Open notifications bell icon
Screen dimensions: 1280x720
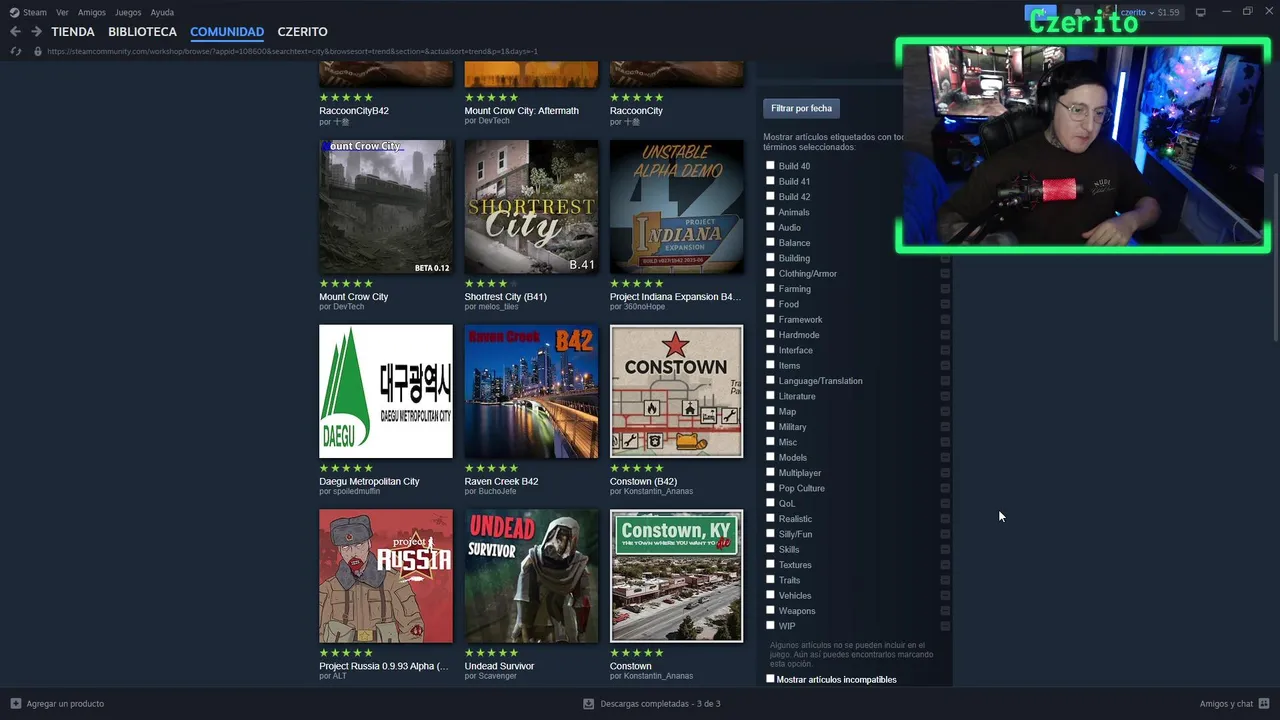1077,12
